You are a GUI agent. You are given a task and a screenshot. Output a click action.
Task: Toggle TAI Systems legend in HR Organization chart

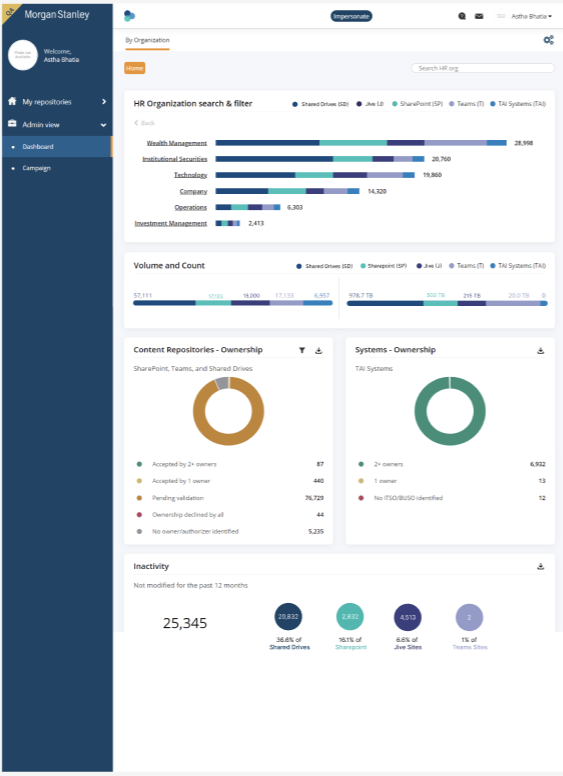(518, 104)
